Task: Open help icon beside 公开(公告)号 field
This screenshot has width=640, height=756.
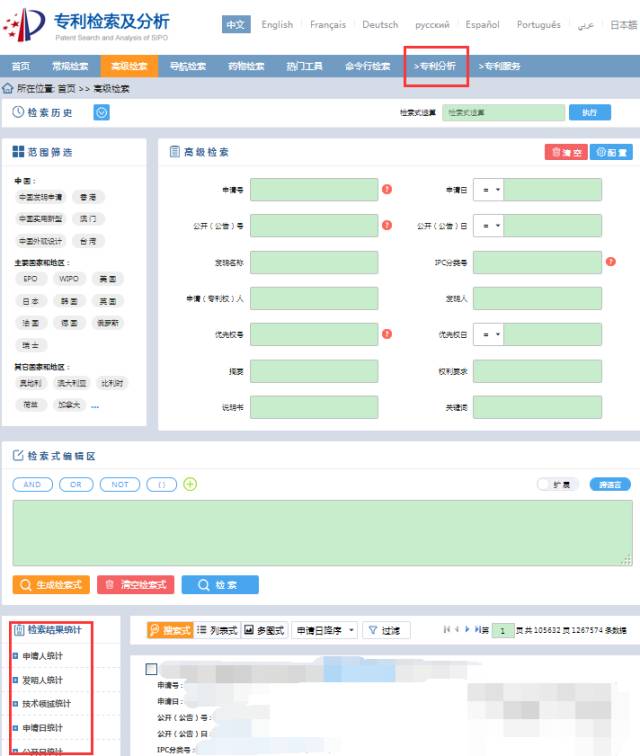Action: [x=387, y=225]
